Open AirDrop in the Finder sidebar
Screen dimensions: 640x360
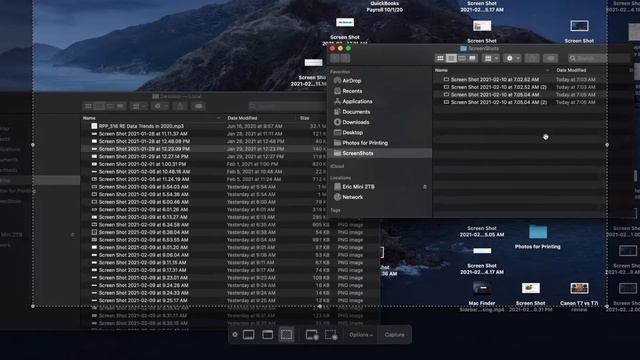click(352, 81)
